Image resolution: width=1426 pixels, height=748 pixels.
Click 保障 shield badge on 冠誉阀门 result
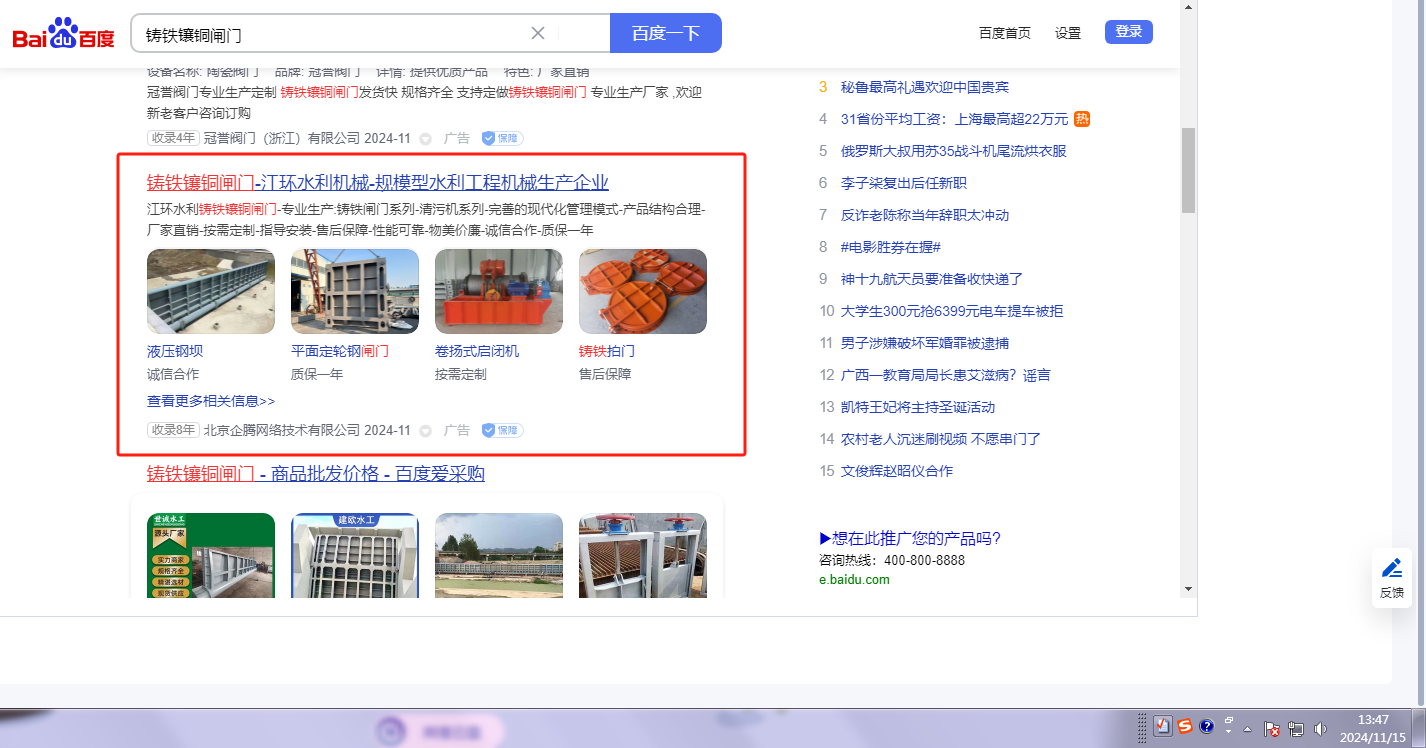point(502,139)
